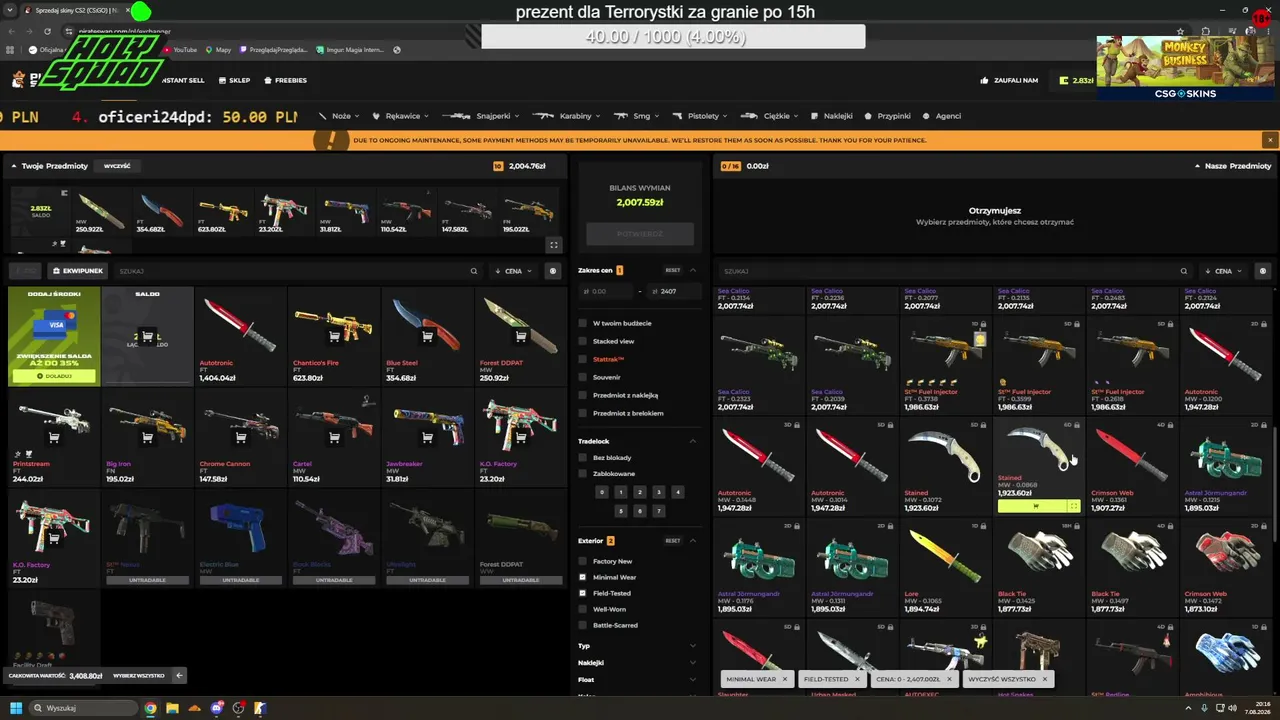Image resolution: width=1280 pixels, height=720 pixels.
Task: Enable the Well-Worn exterior filter
Action: click(583, 608)
